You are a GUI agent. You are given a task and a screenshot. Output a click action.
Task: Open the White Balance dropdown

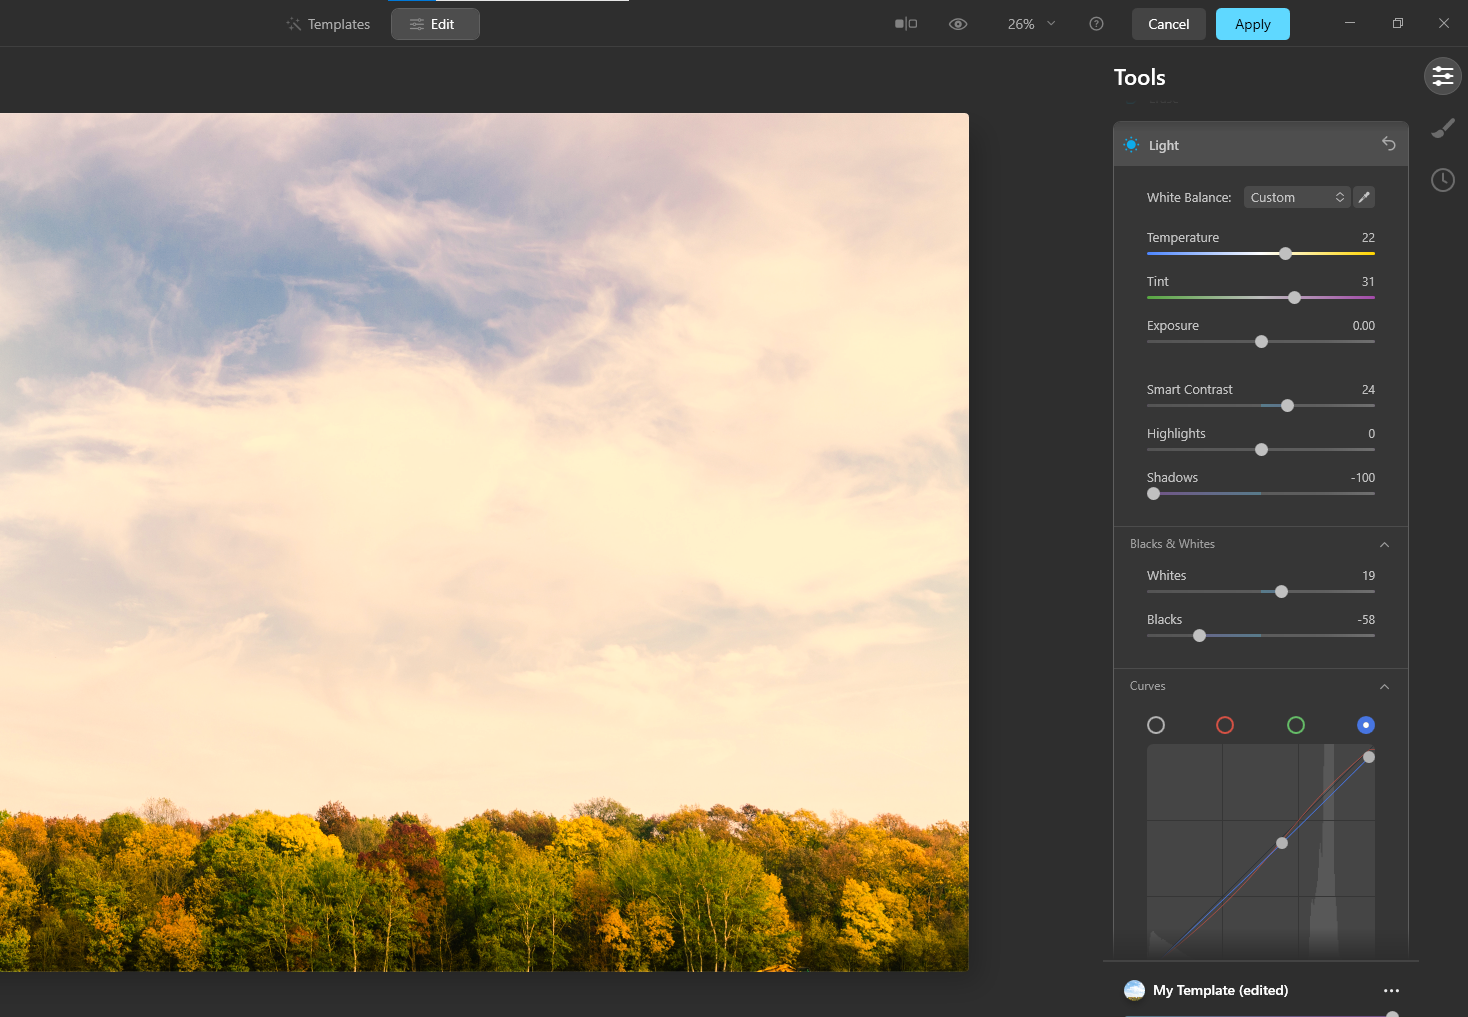point(1296,197)
